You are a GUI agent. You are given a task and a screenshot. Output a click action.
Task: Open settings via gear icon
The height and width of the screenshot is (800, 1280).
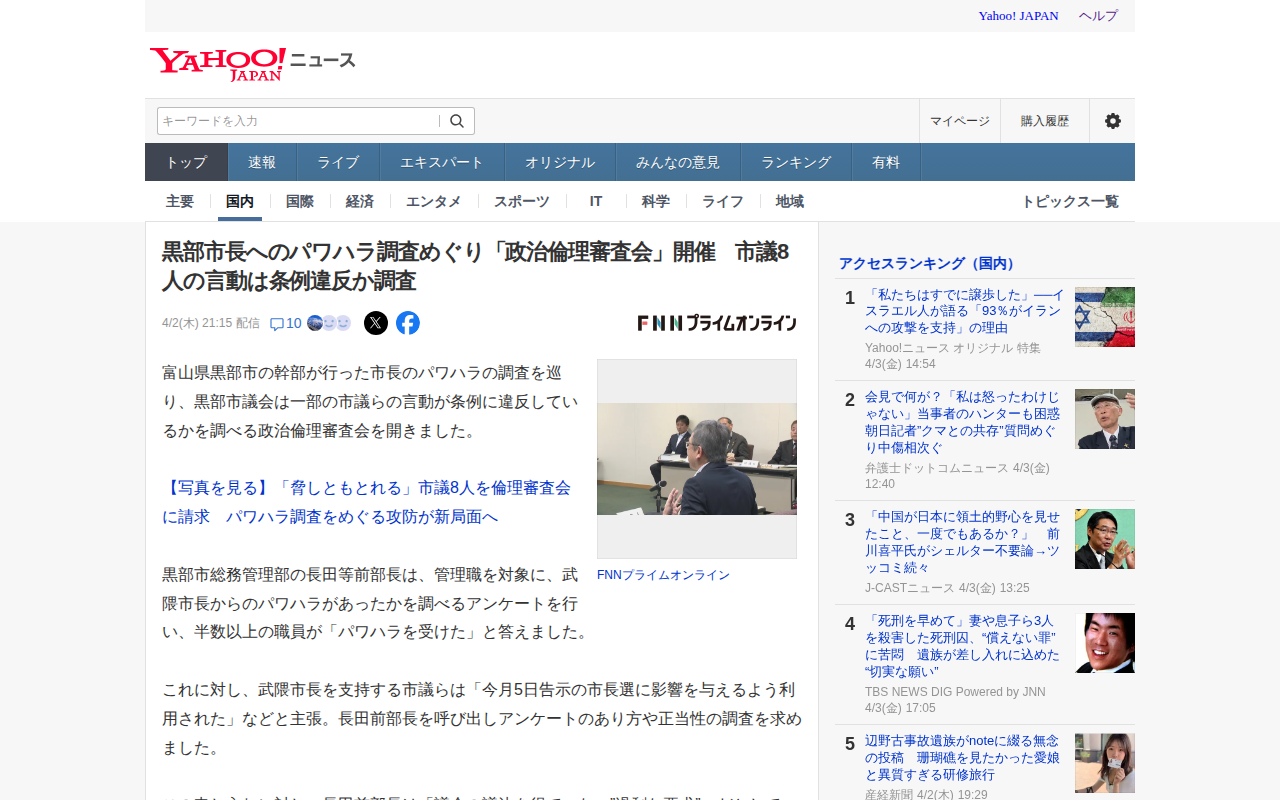[1112, 121]
